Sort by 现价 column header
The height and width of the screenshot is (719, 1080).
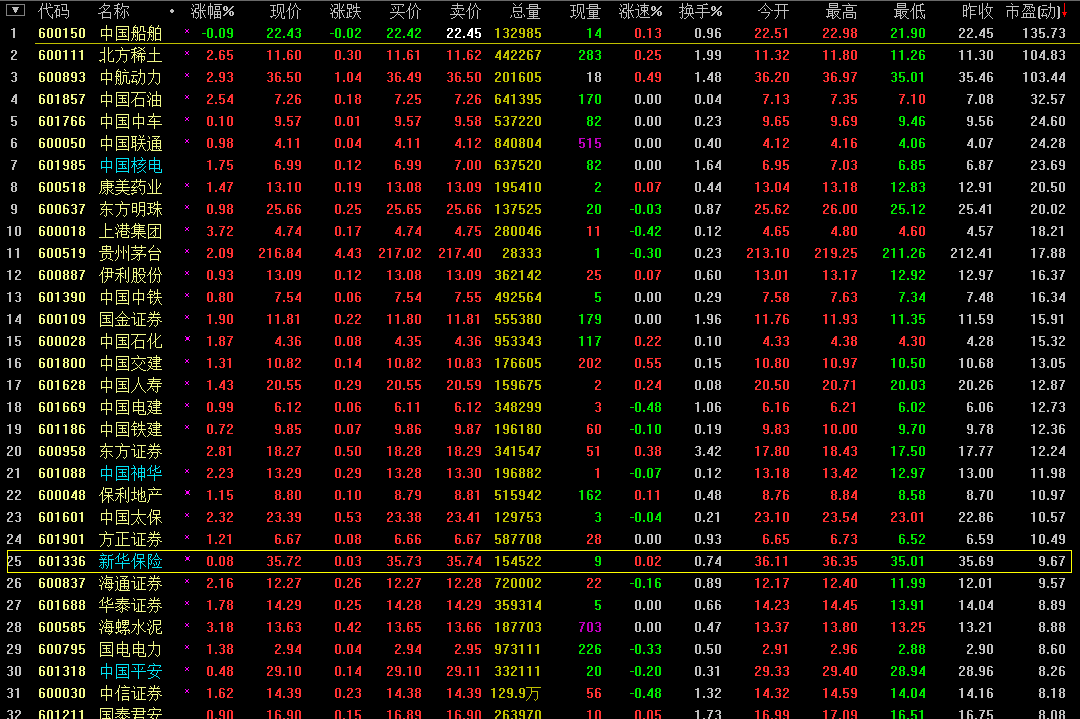click(285, 11)
